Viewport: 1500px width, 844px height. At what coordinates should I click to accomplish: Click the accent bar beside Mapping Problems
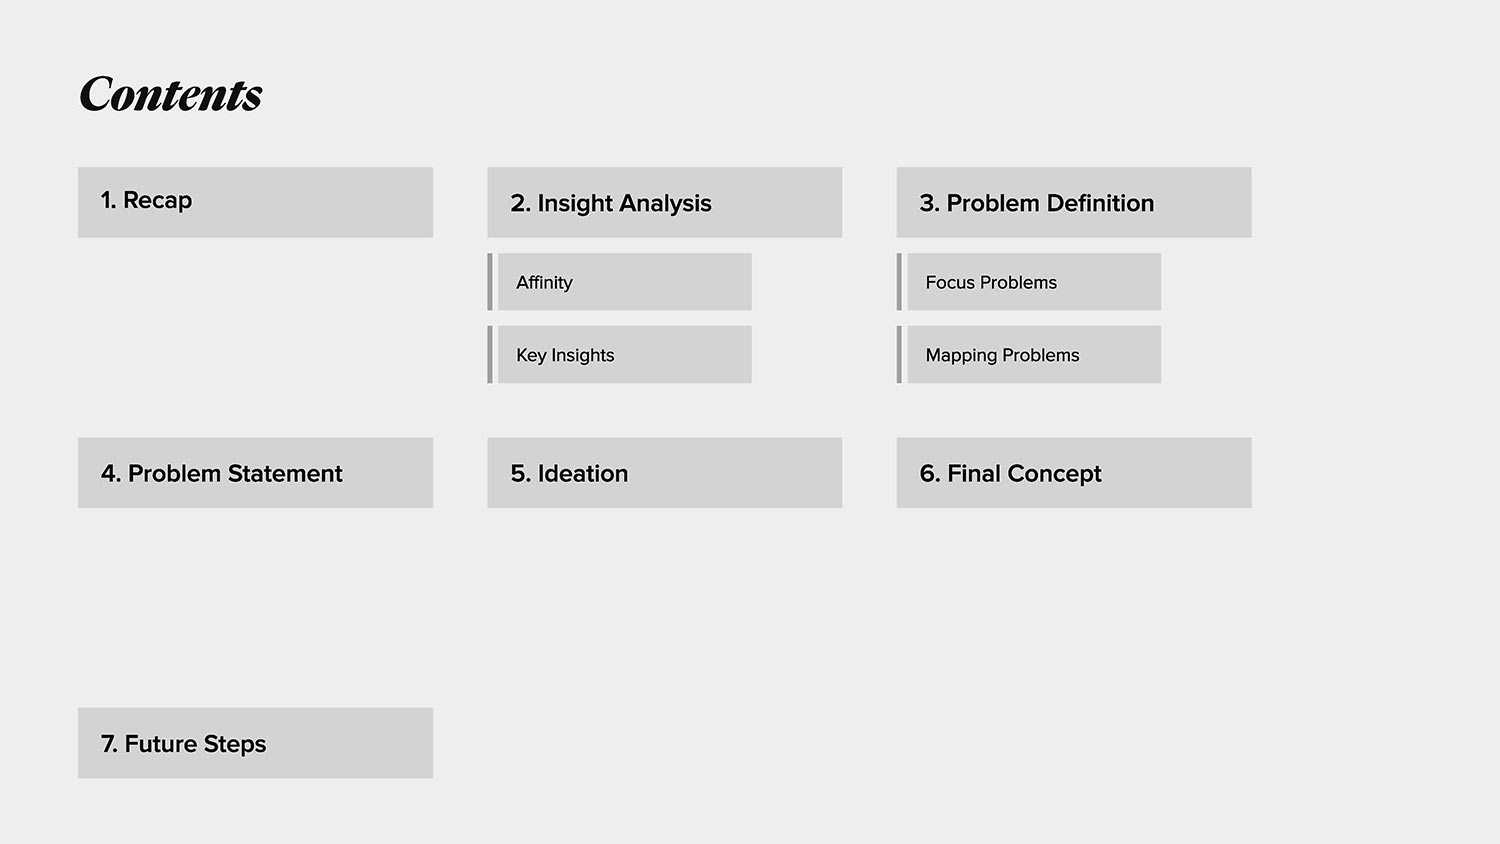point(899,355)
